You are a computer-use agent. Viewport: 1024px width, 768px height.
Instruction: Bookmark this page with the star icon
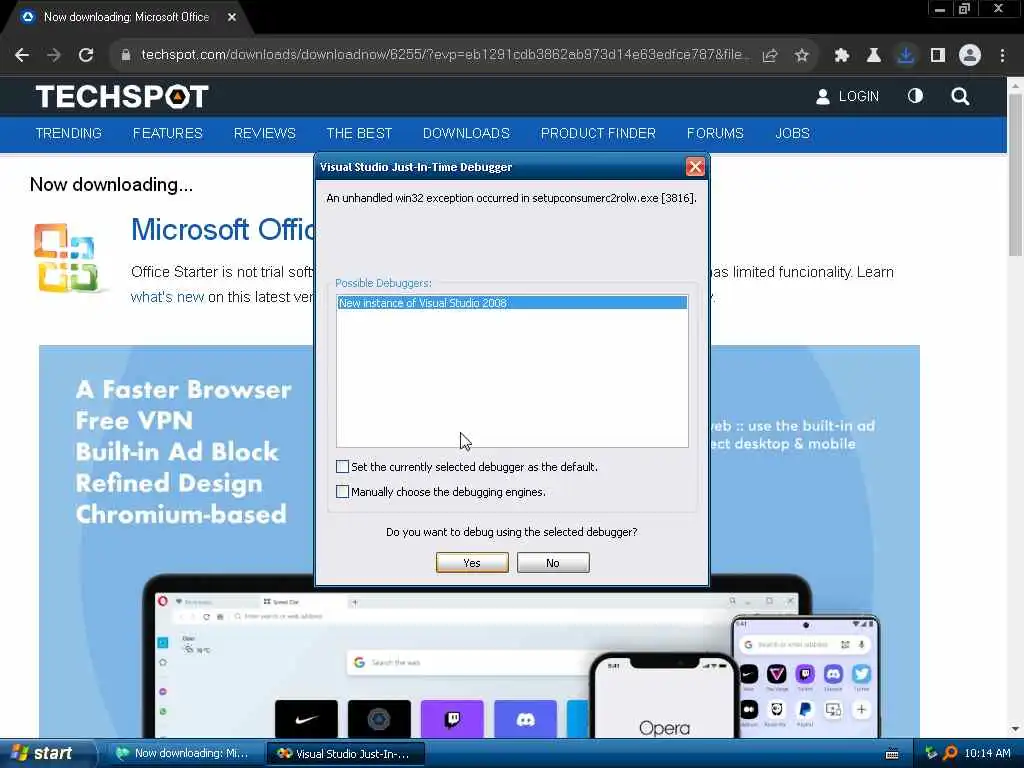pos(802,56)
